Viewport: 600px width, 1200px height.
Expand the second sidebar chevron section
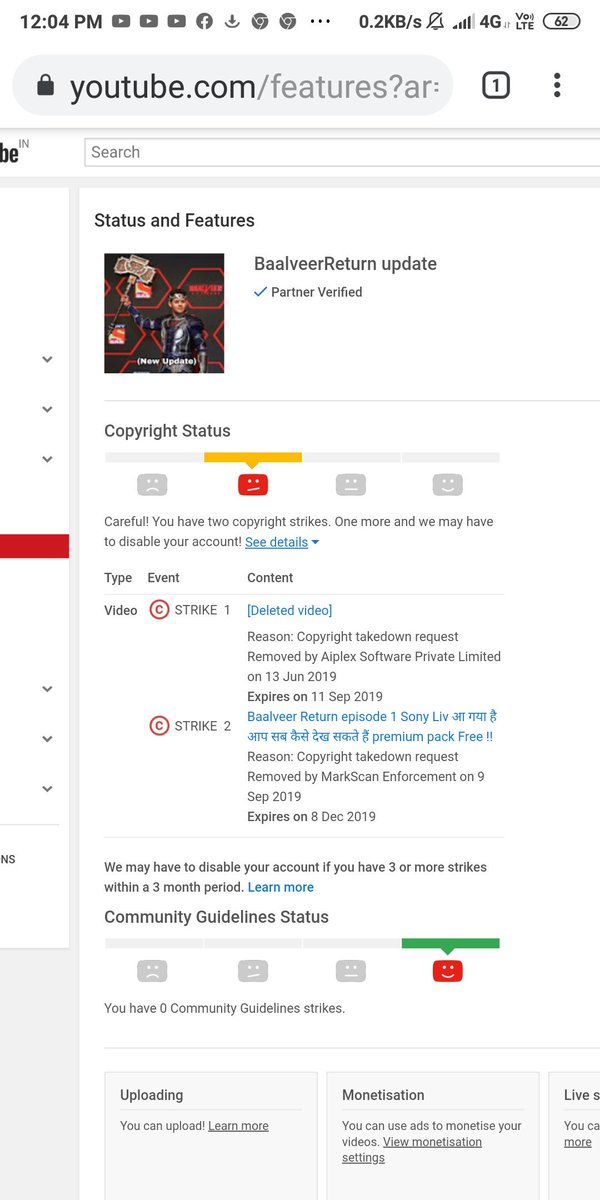point(47,409)
